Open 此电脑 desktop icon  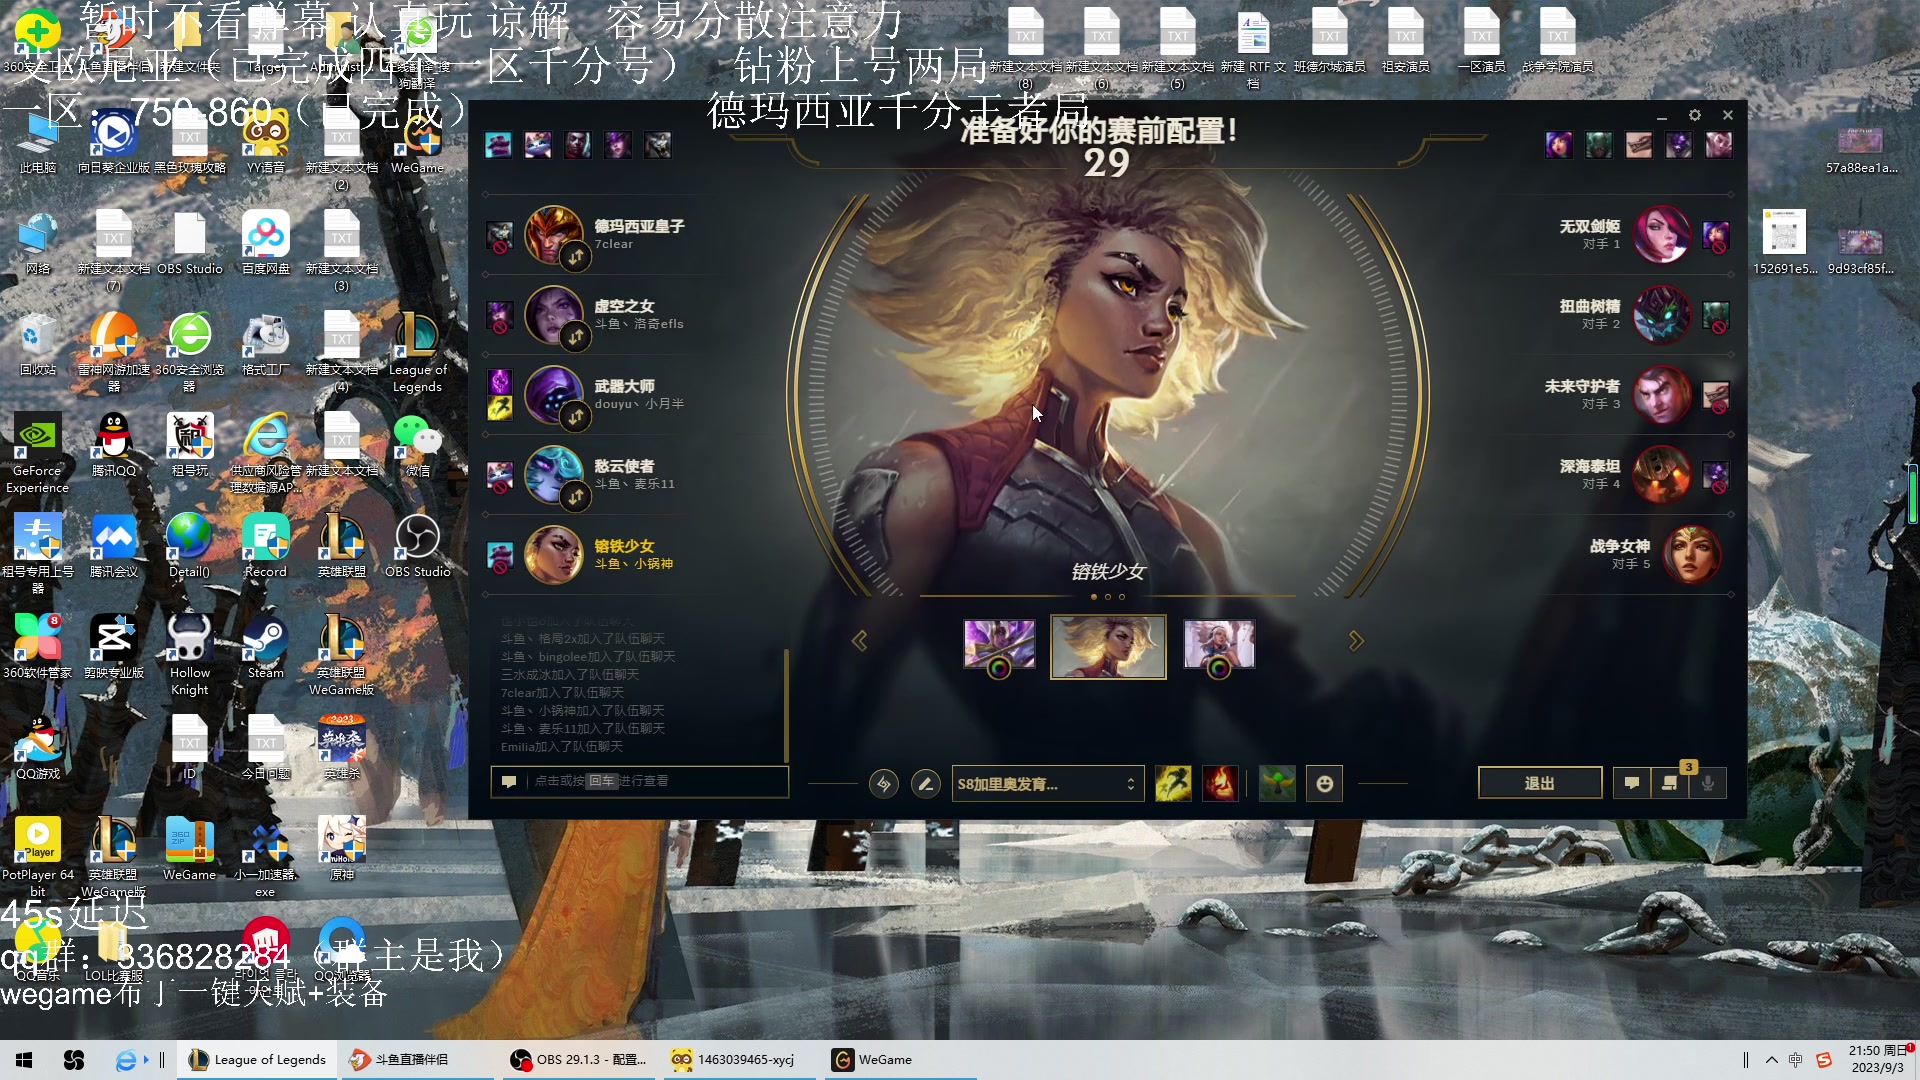tap(38, 142)
